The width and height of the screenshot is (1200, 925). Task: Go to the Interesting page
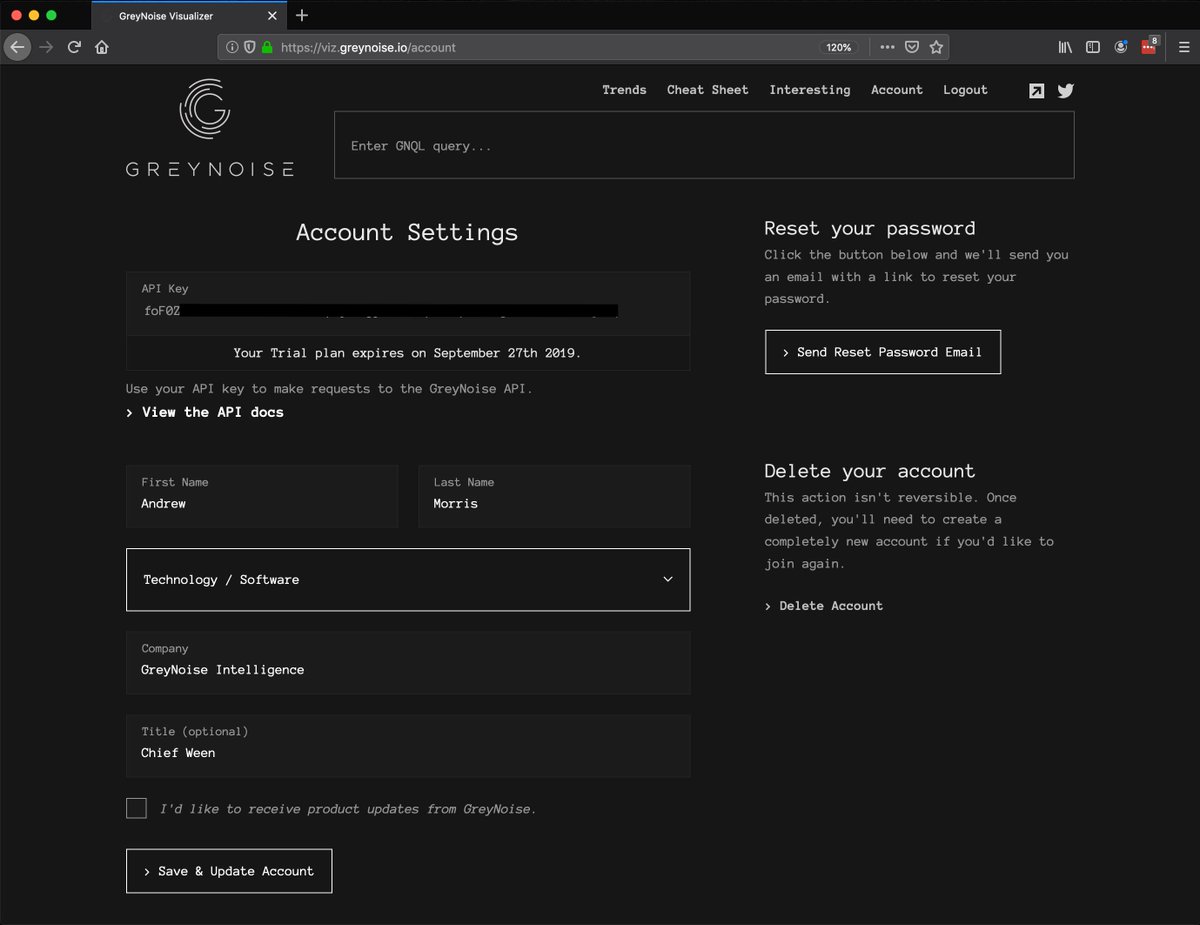point(810,90)
